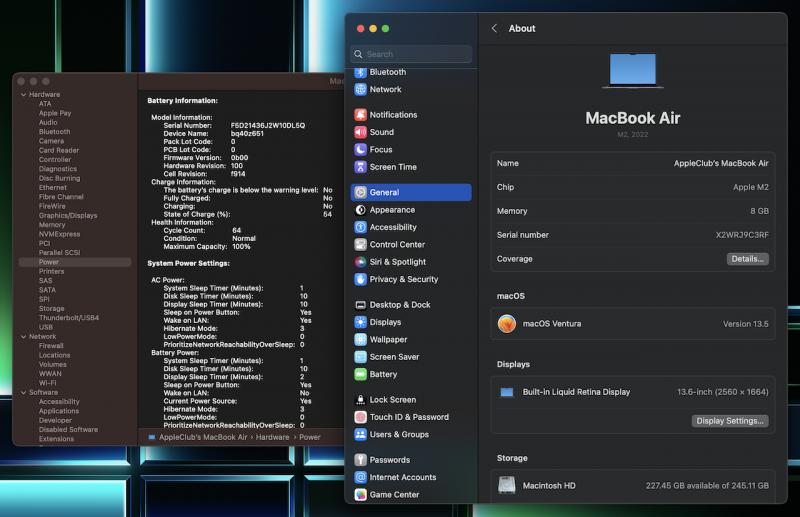
Task: Open Display Settings button
Action: coord(730,421)
